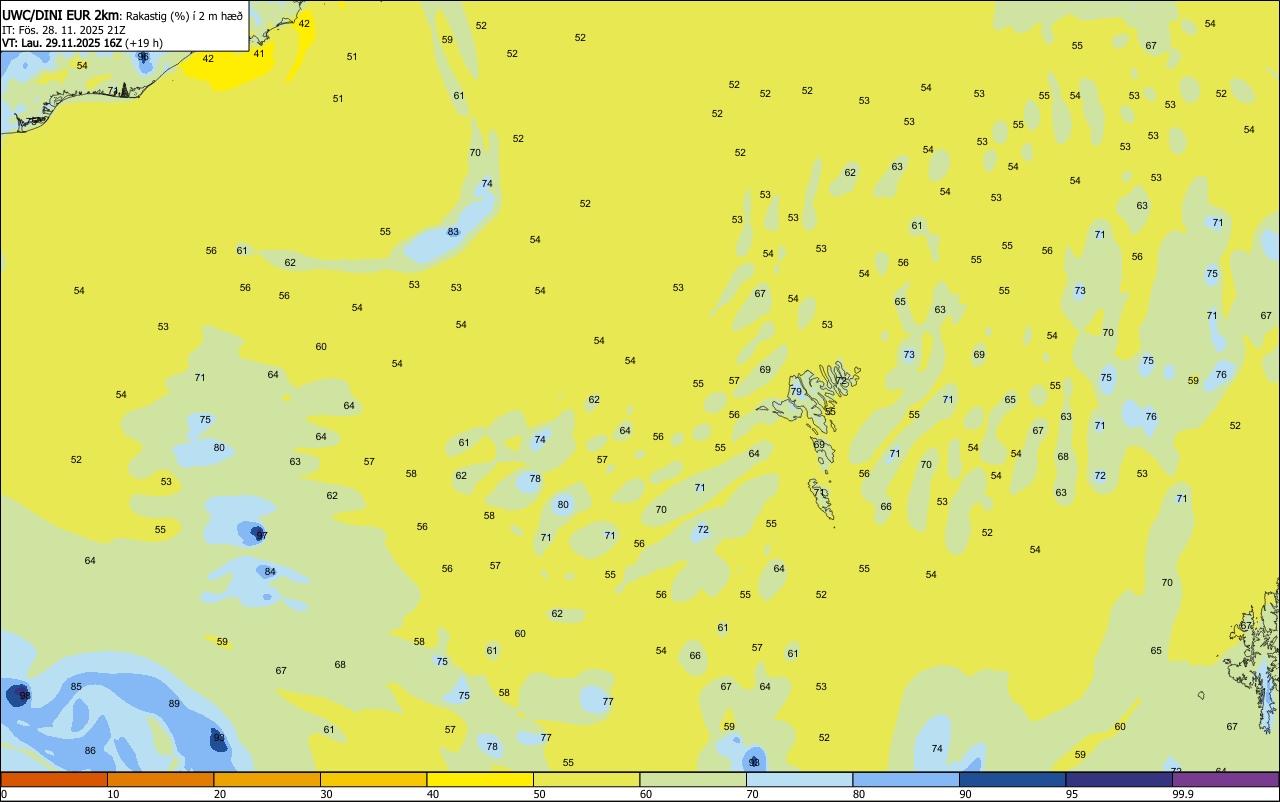This screenshot has height=802, width=1280.
Task: Click the 85 humidity value
Action: 76,687
